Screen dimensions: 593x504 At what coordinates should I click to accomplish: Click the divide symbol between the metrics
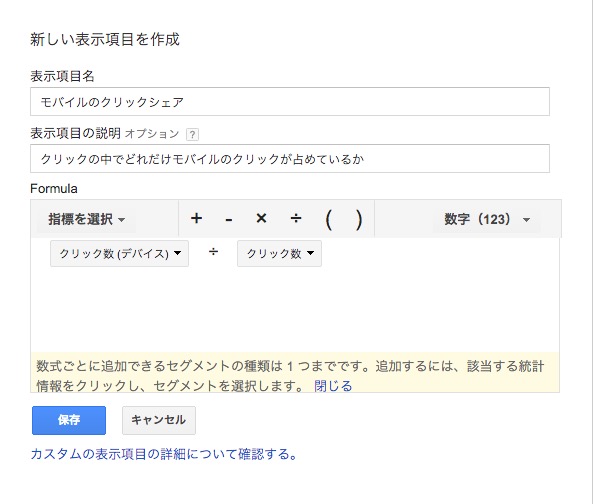213,252
